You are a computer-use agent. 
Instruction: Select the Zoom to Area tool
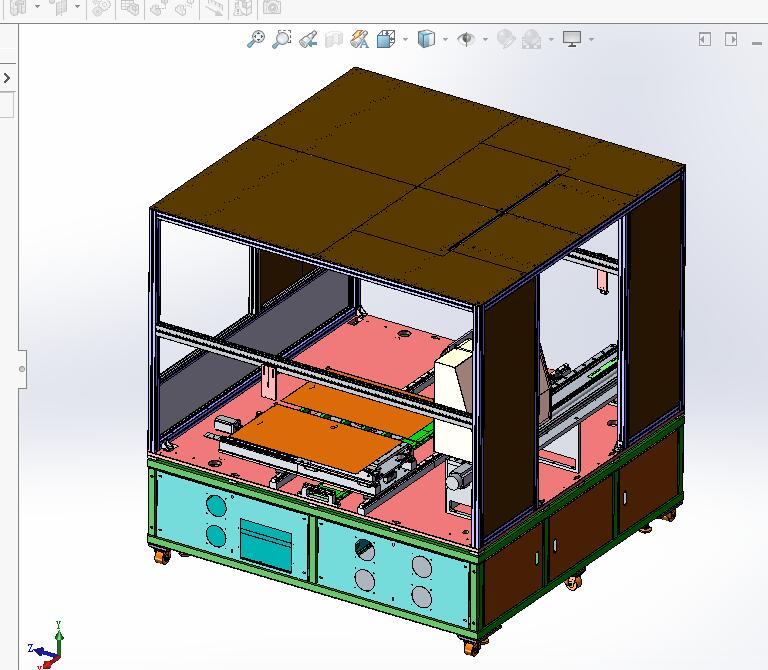tap(282, 39)
